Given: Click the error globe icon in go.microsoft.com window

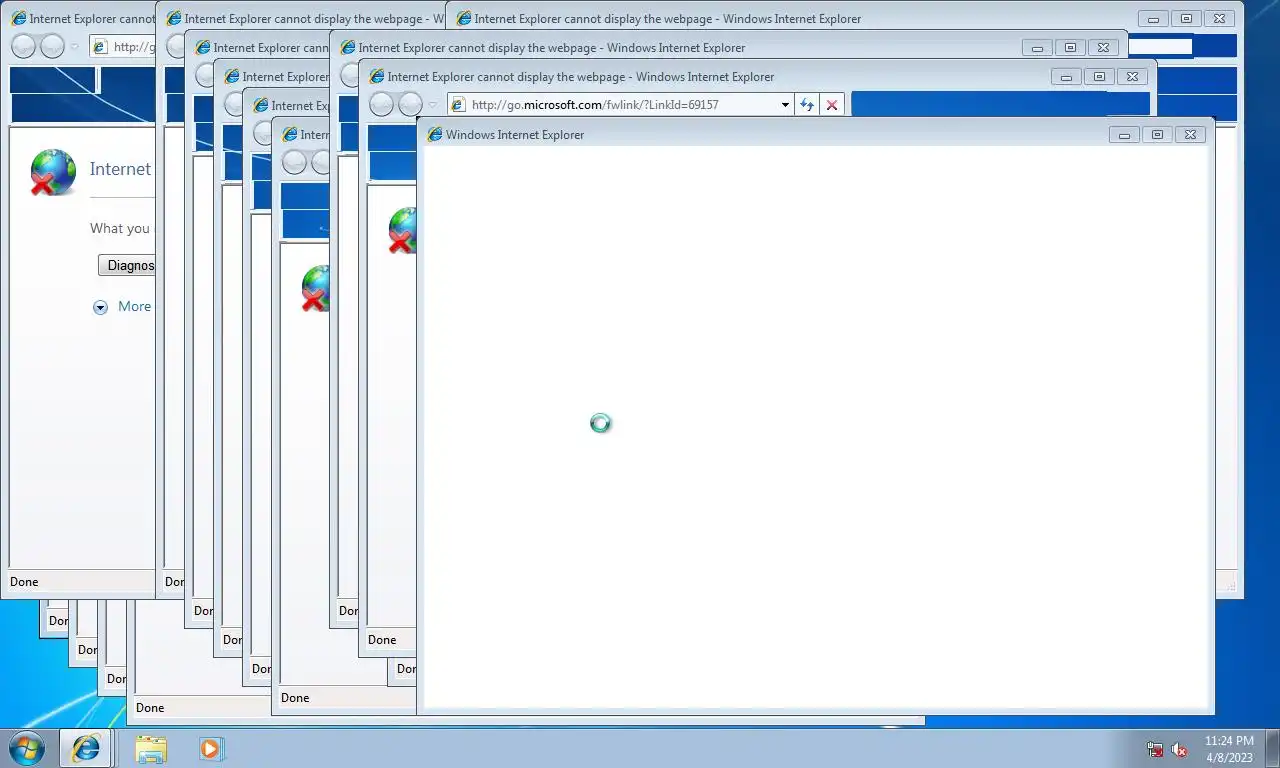Looking at the screenshot, I should 402,230.
